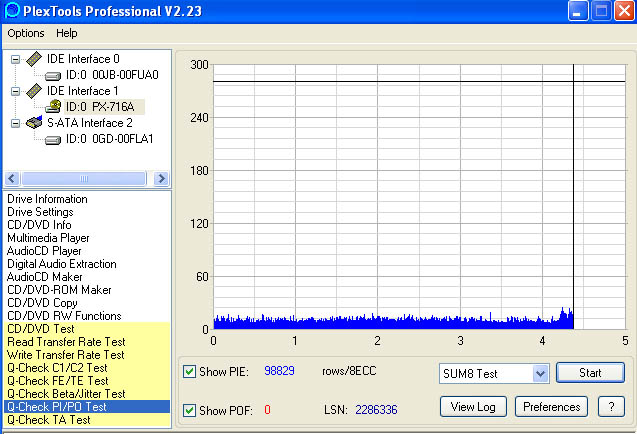Open AudioCD Maker
Viewport: 637px width, 434px height.
point(45,277)
